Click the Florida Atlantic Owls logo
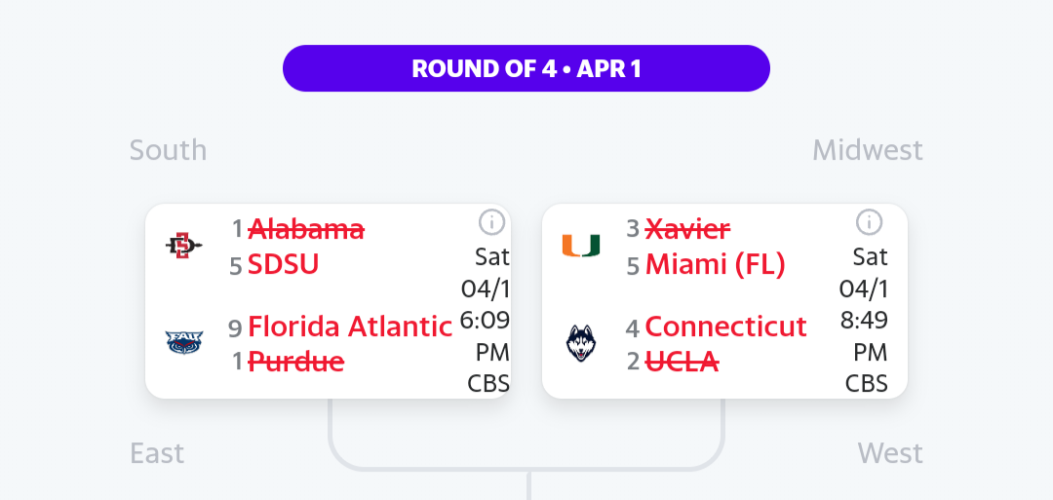Screen dimensions: 1053x500 (x=184, y=342)
